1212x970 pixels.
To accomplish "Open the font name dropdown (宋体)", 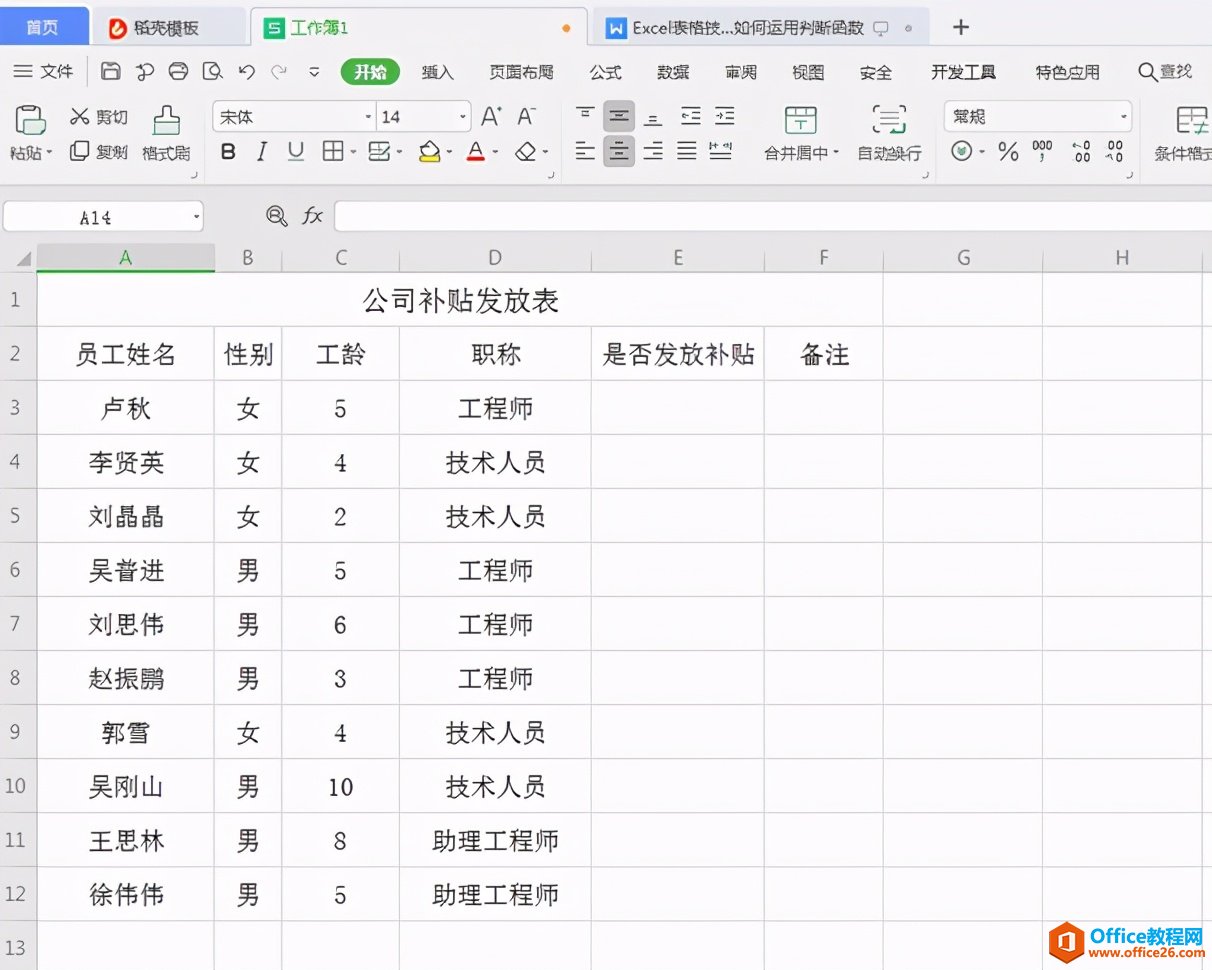I will click(367, 118).
